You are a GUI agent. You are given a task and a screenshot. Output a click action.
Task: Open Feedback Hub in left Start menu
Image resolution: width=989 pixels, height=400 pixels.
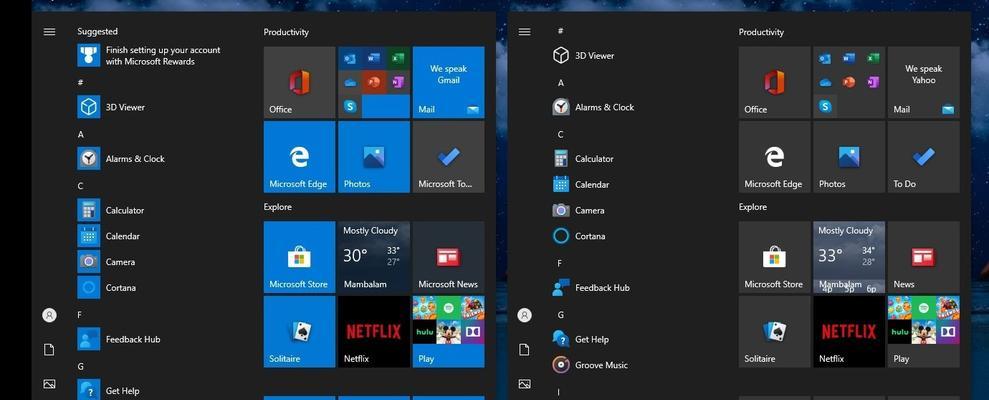tap(119, 339)
